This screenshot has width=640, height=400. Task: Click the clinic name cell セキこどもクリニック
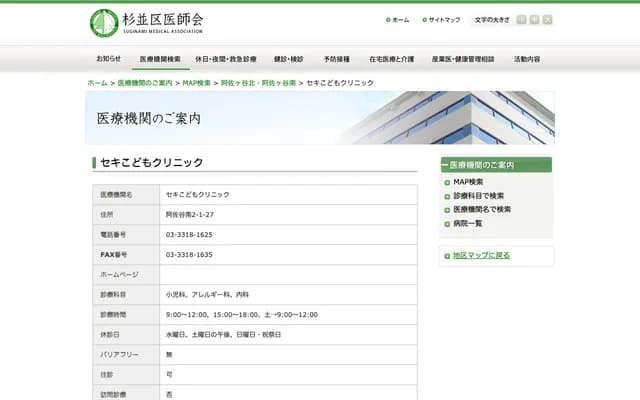coord(198,195)
